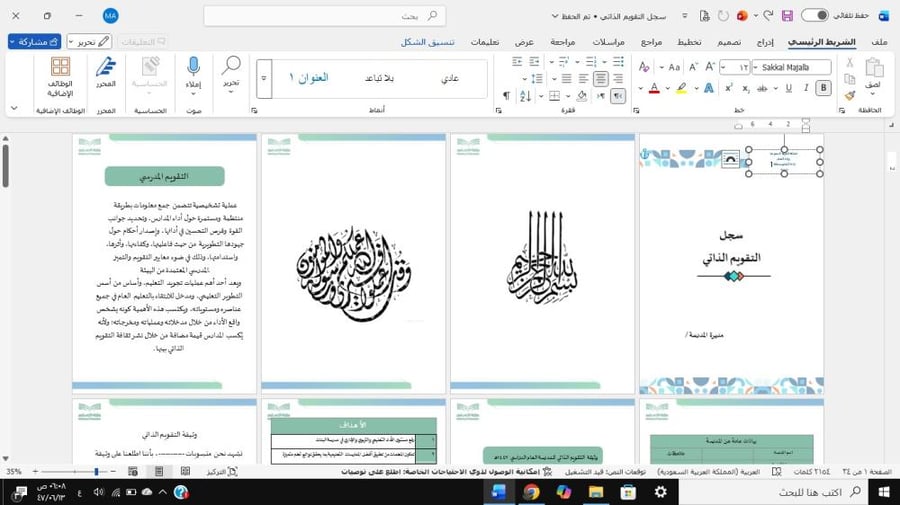
Task: Click the search box (بحث) in title bar
Action: tap(324, 16)
